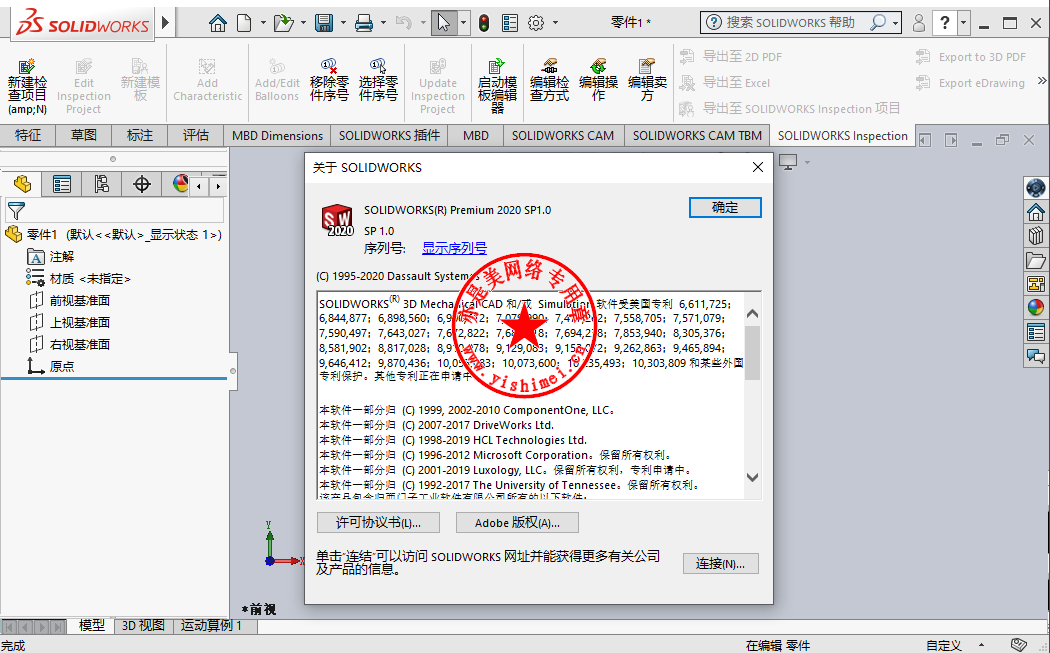This screenshot has height=653, width=1050.
Task: Open the SOLIDWORKS 插件 tab
Action: (x=389, y=136)
